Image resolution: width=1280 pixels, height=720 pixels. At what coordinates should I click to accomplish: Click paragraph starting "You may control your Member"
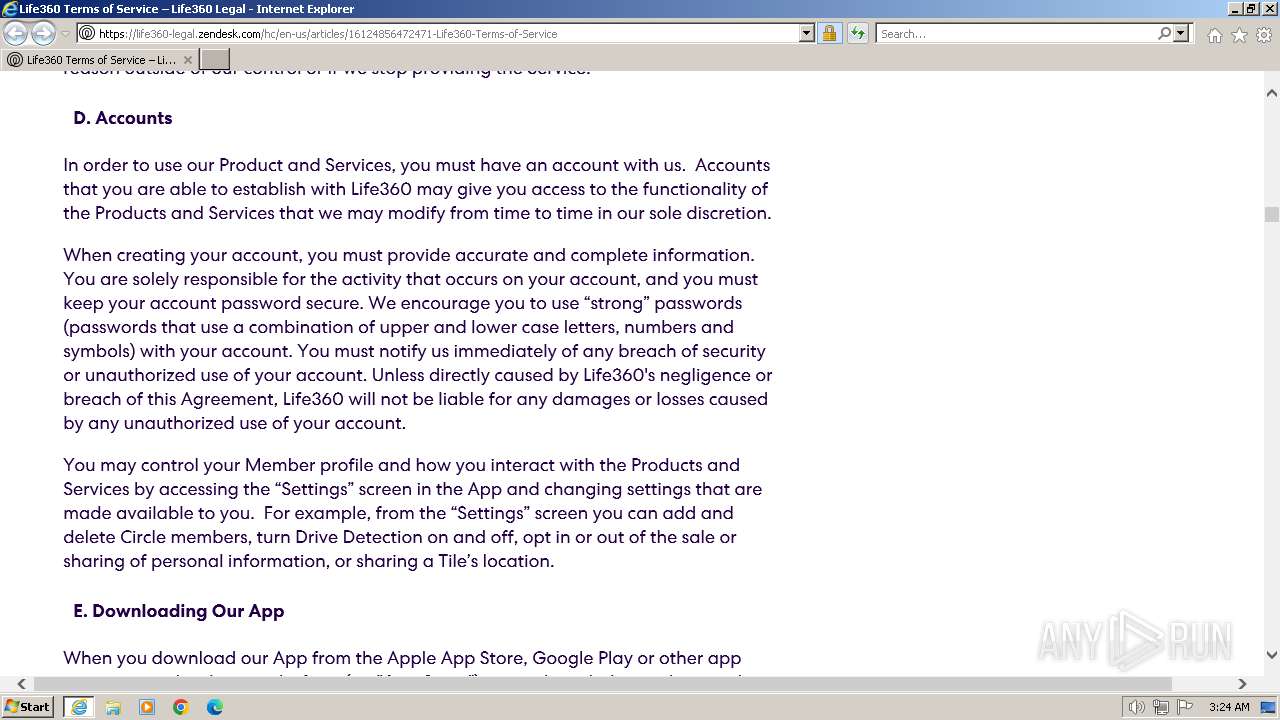click(x=413, y=513)
